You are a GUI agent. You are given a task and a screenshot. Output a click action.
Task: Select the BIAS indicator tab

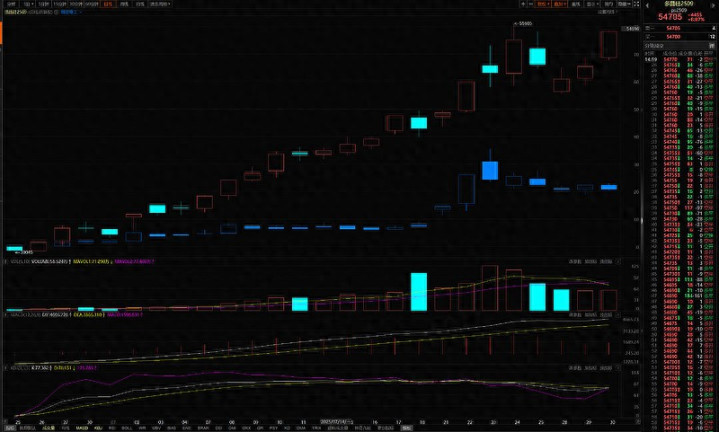[171, 428]
